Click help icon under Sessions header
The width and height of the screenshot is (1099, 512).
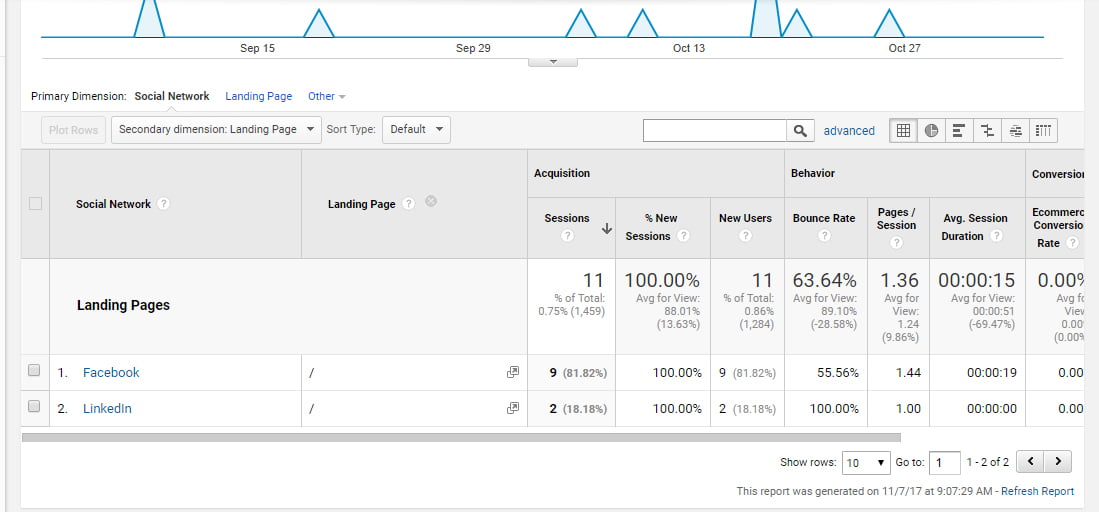coord(568,236)
